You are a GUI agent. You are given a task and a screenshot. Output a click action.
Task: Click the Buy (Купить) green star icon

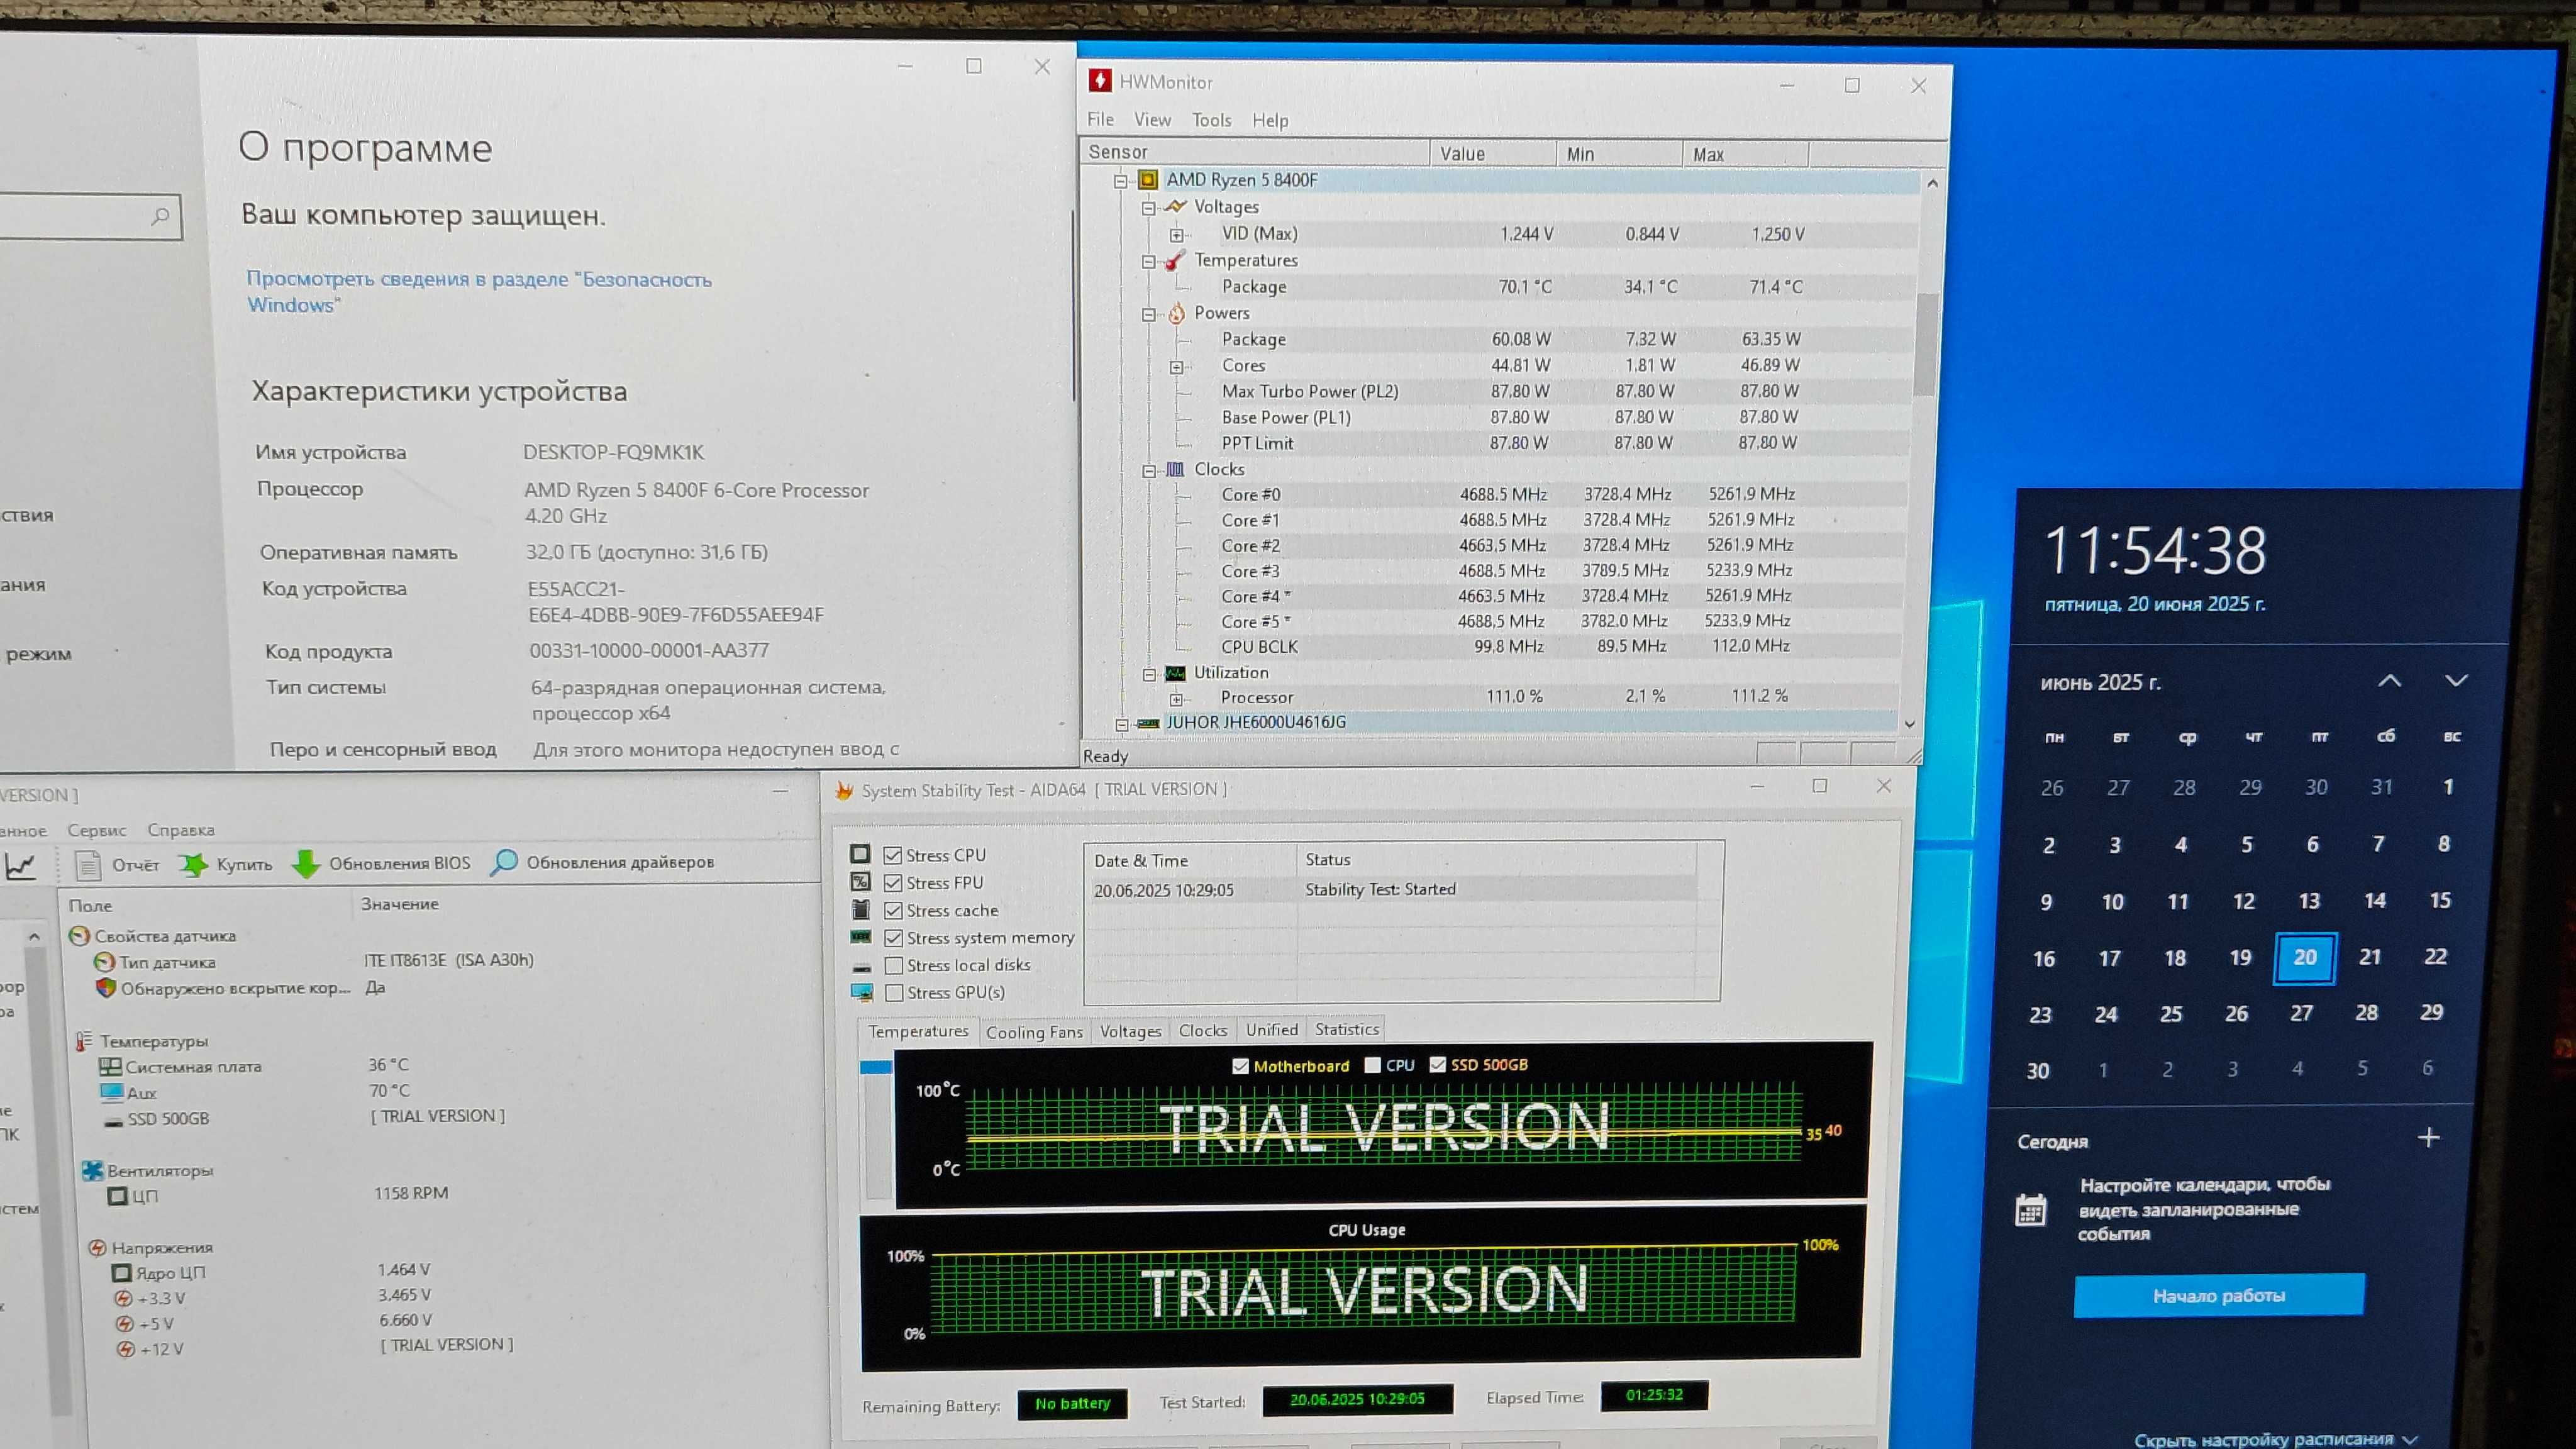coord(193,864)
